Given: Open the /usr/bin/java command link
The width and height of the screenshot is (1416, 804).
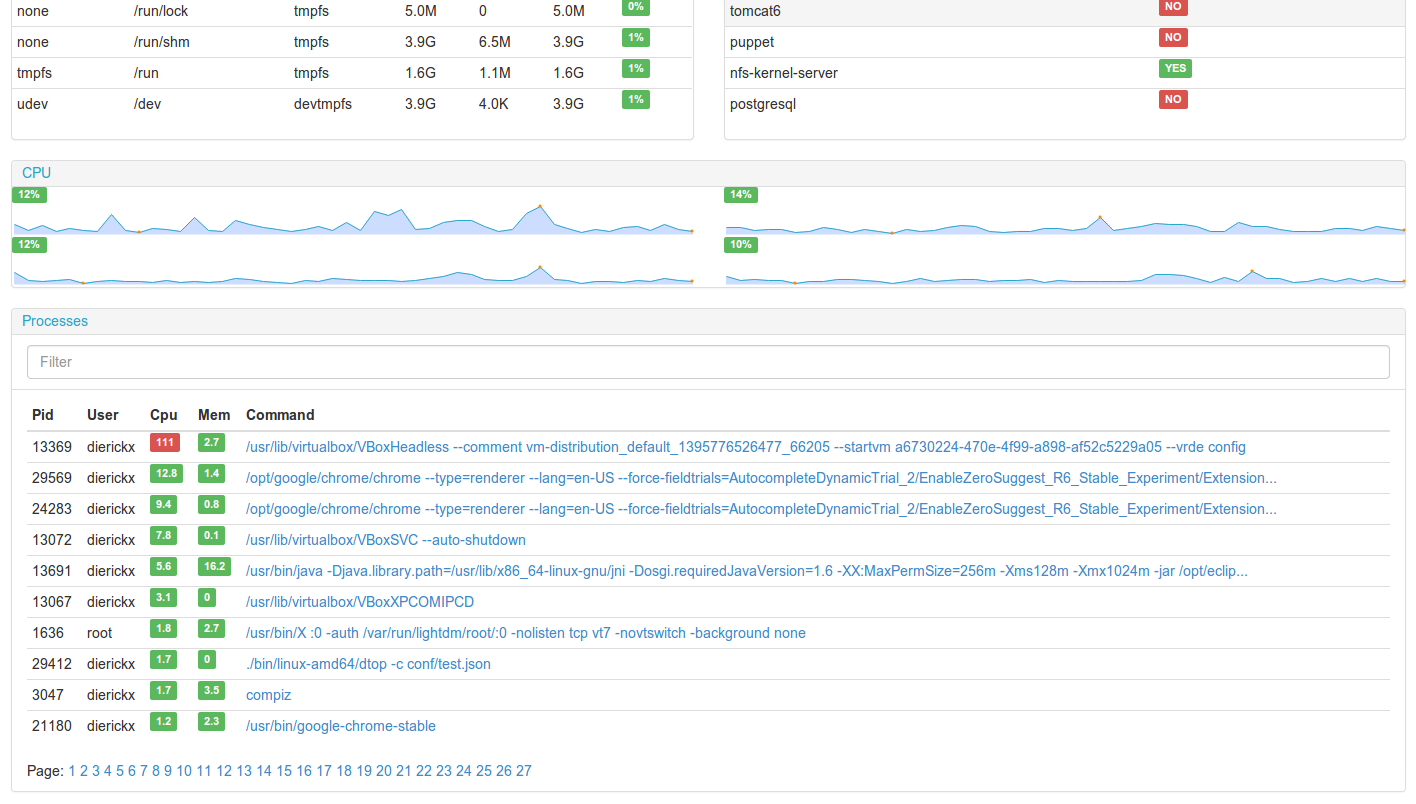Looking at the screenshot, I should coord(747,571).
